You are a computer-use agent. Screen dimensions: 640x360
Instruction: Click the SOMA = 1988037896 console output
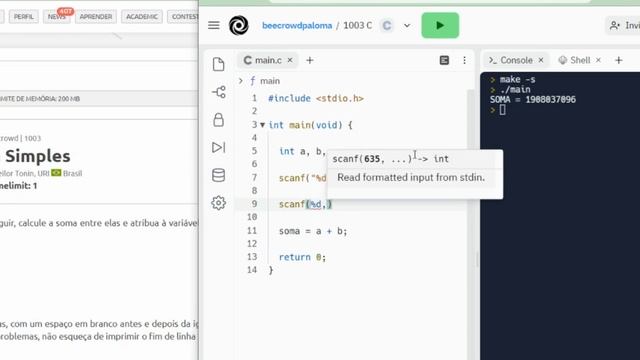point(533,100)
